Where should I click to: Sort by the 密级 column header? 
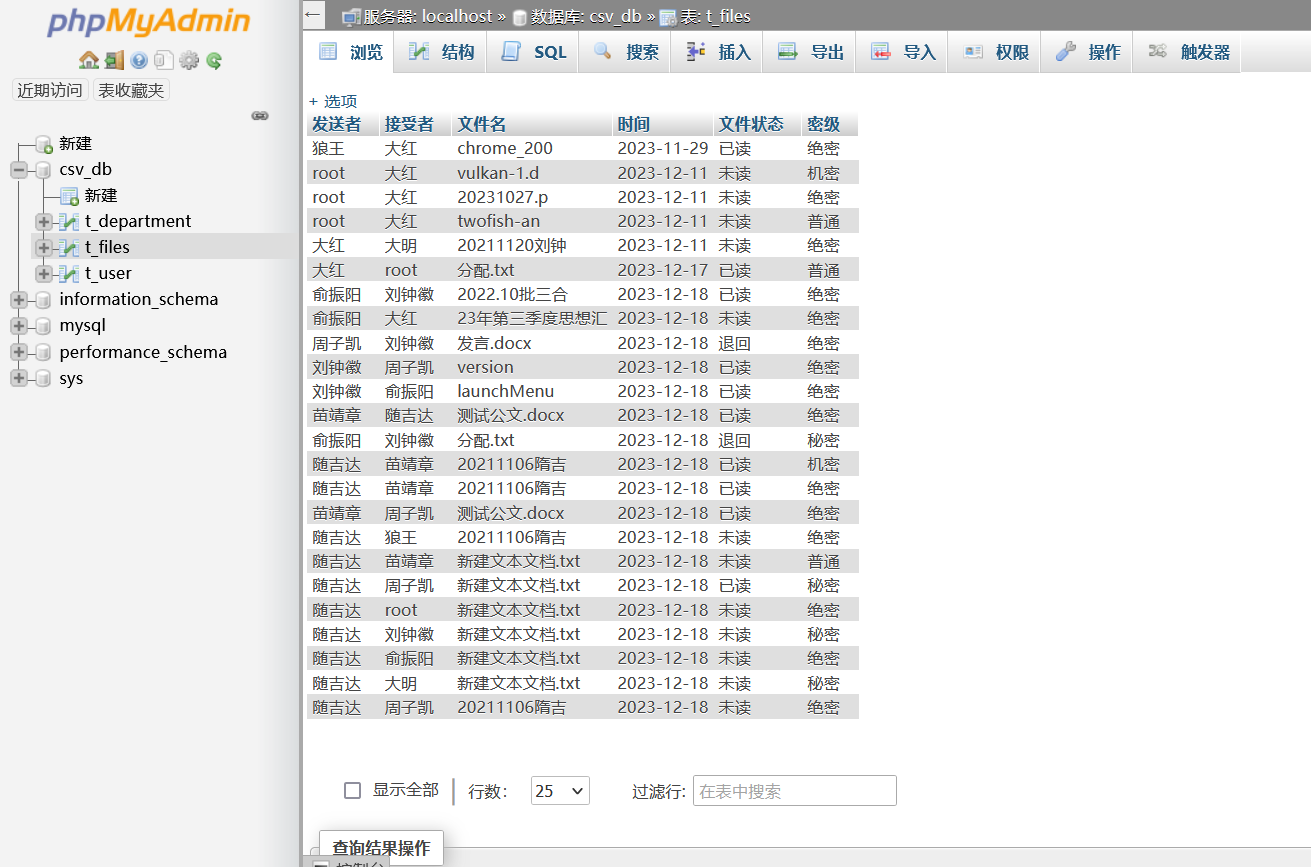[824, 124]
